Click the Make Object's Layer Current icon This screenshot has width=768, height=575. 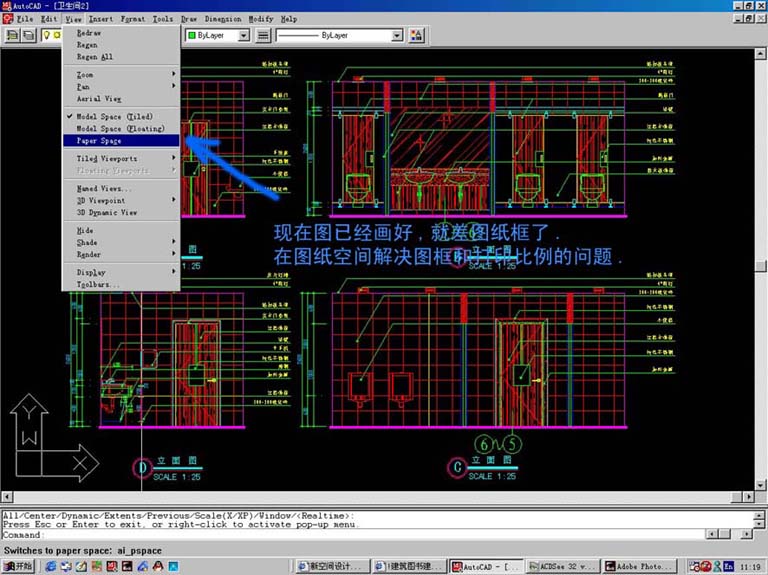tap(12, 35)
